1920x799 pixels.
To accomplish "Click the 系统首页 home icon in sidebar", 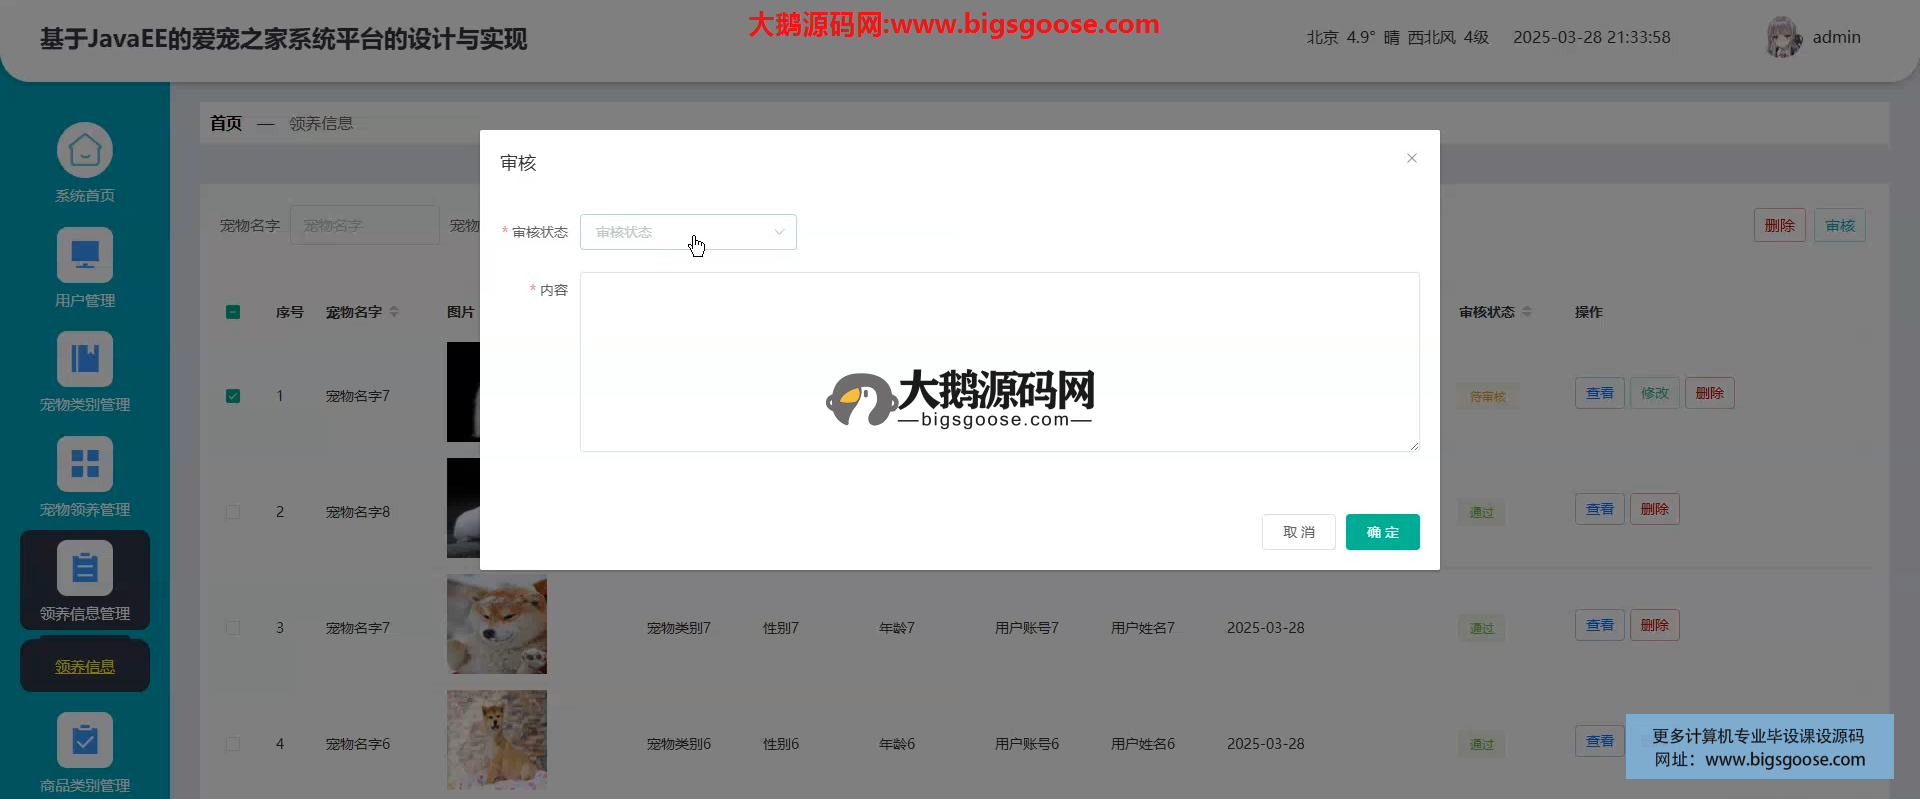I will point(85,151).
